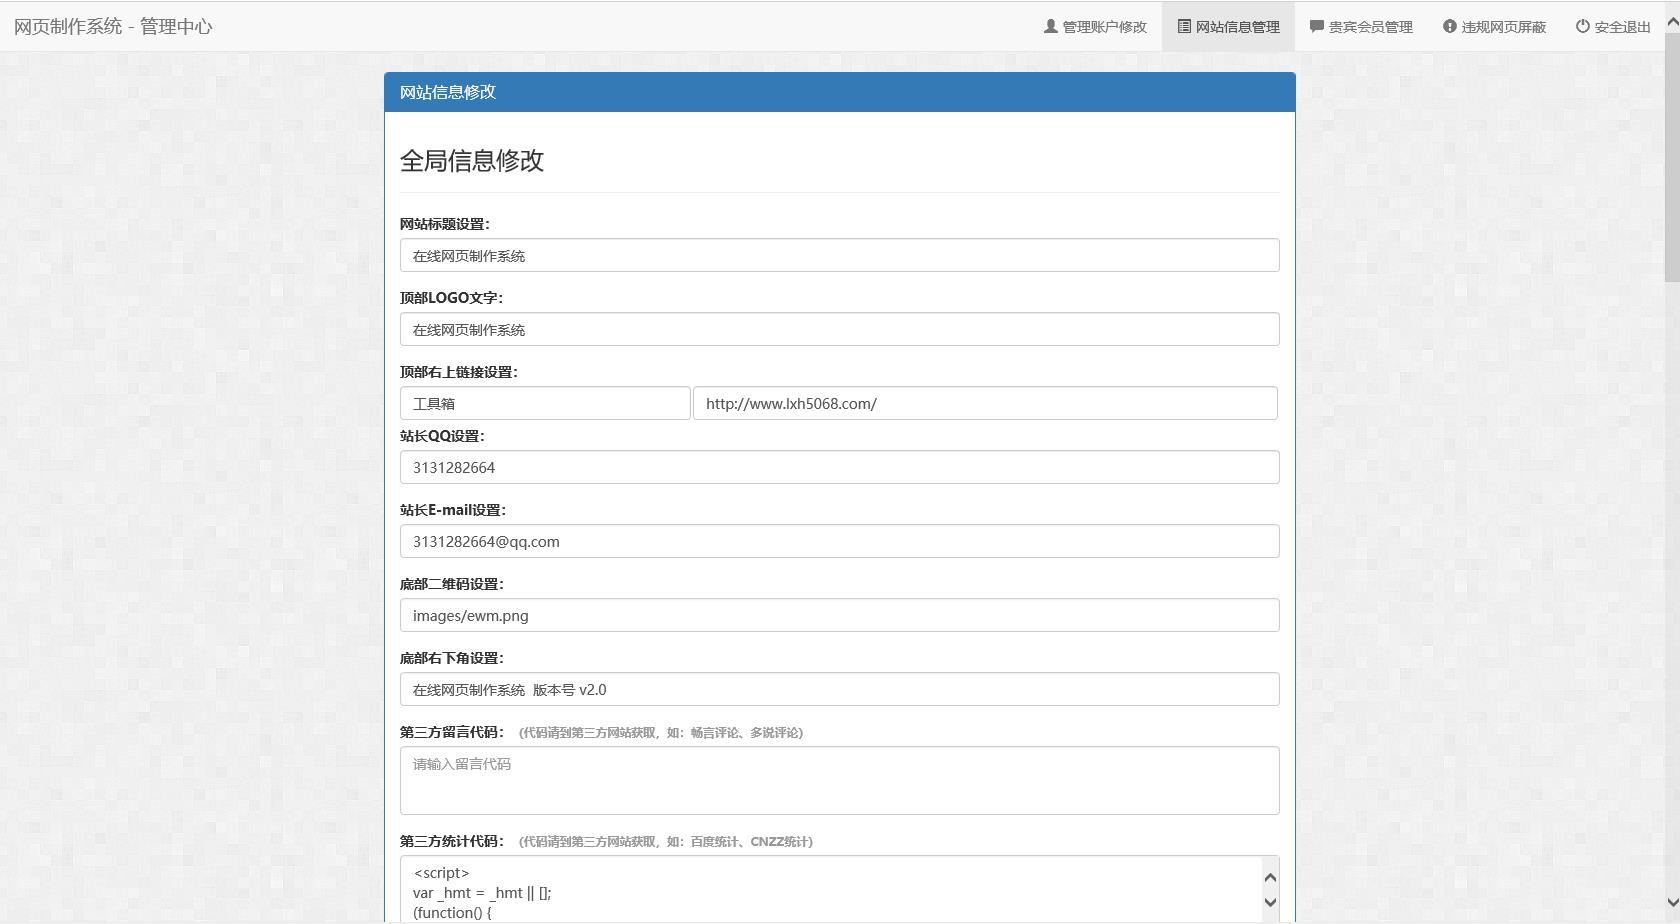Click the 底部右下角设置: label
The image size is (1680, 924).
pos(452,658)
